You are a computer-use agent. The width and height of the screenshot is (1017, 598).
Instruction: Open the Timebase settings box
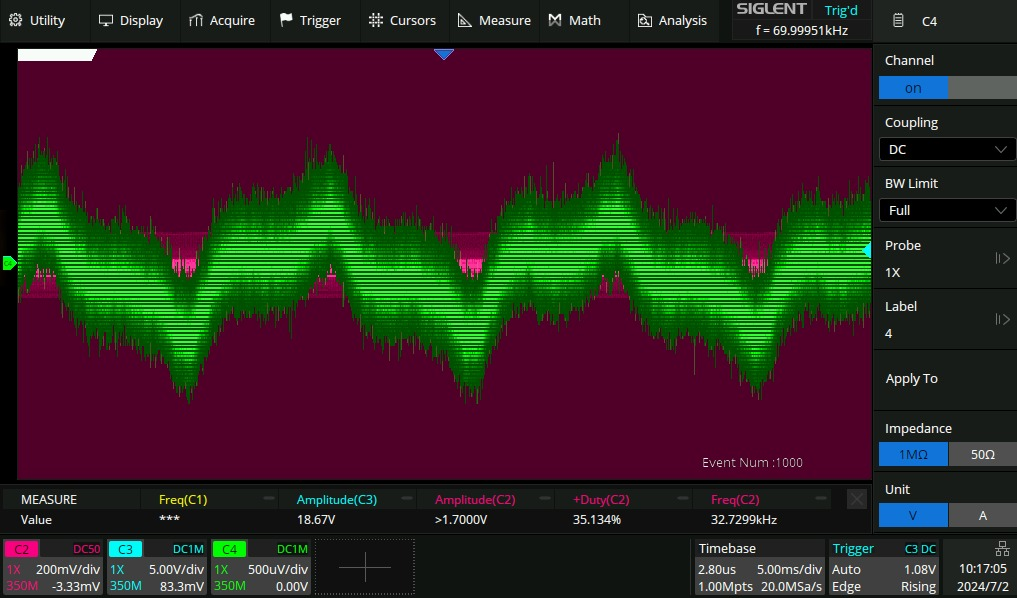(759, 567)
